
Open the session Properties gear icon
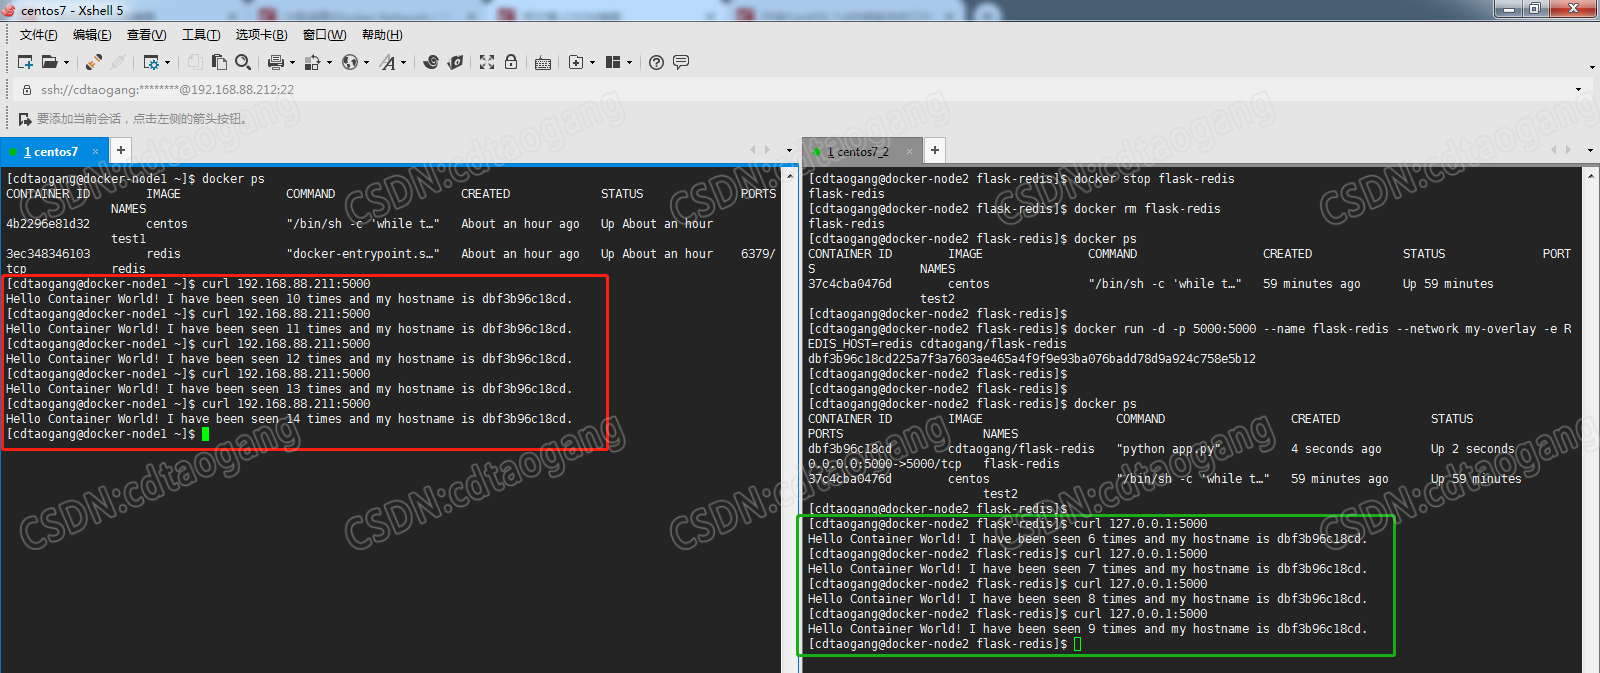(151, 62)
